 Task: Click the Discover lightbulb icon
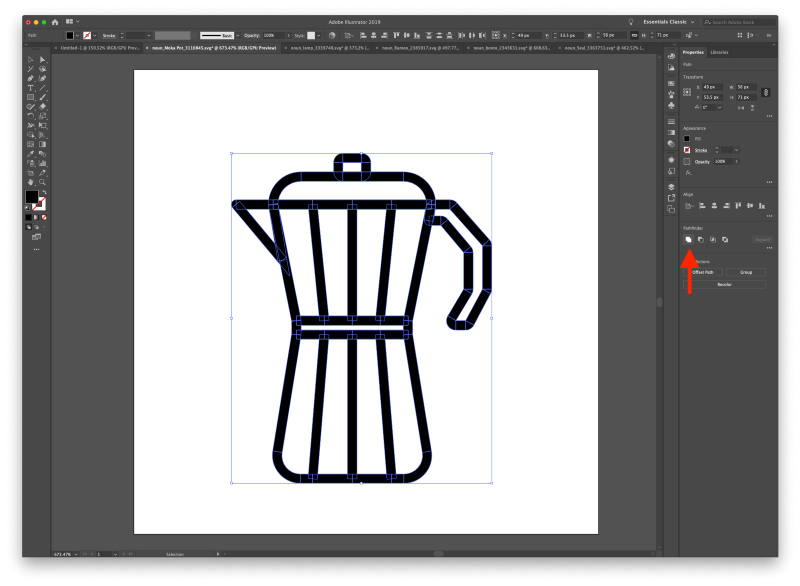(631, 22)
